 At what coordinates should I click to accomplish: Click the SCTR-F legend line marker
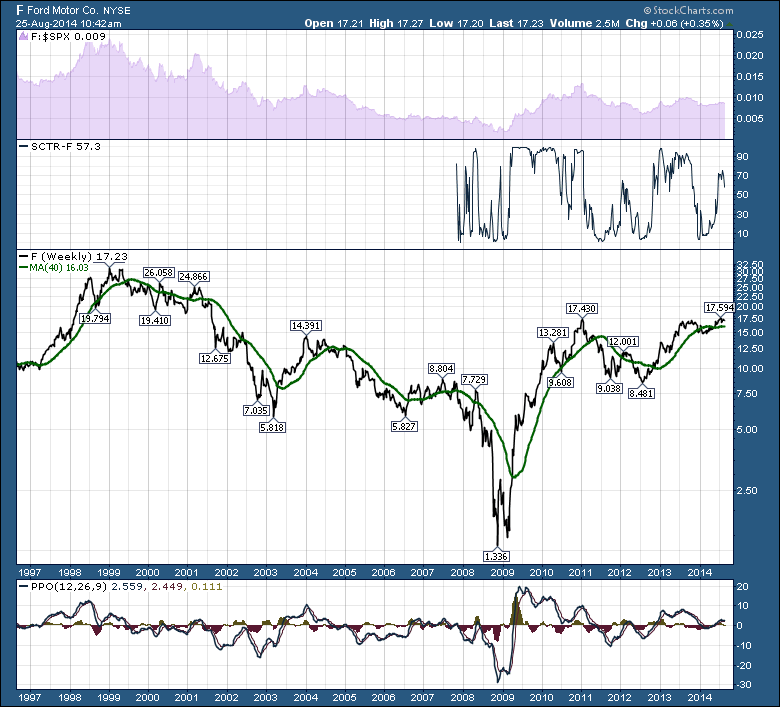23,146
